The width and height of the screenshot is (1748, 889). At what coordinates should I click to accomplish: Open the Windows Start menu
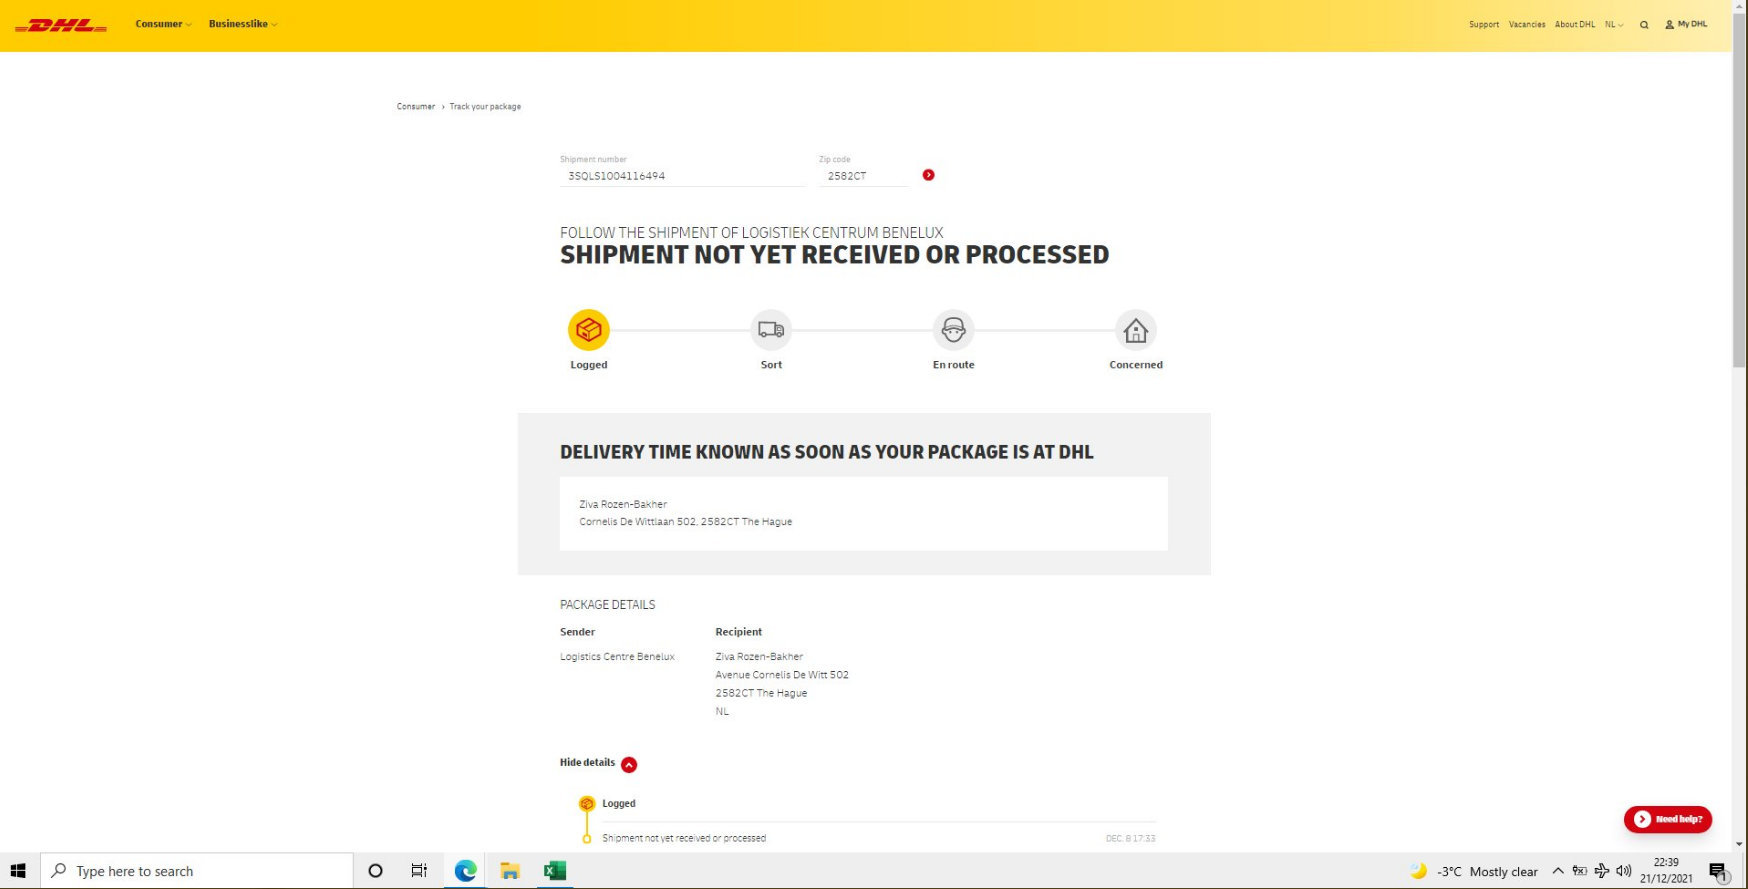point(18,871)
